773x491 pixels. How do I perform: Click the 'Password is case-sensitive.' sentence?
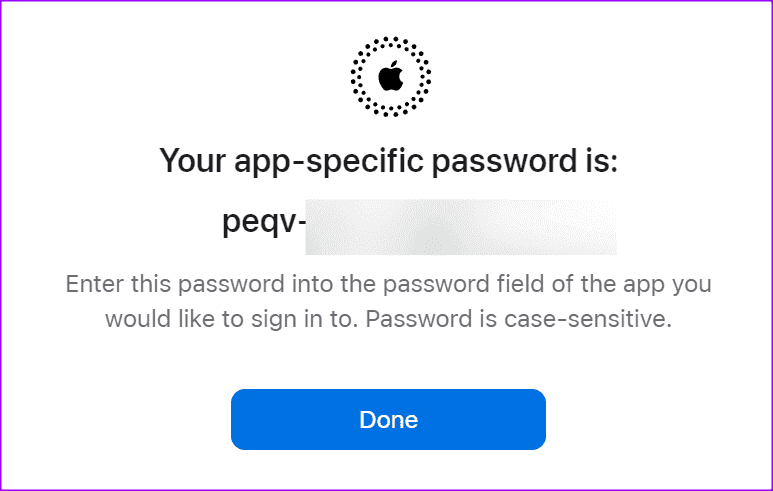(x=519, y=319)
